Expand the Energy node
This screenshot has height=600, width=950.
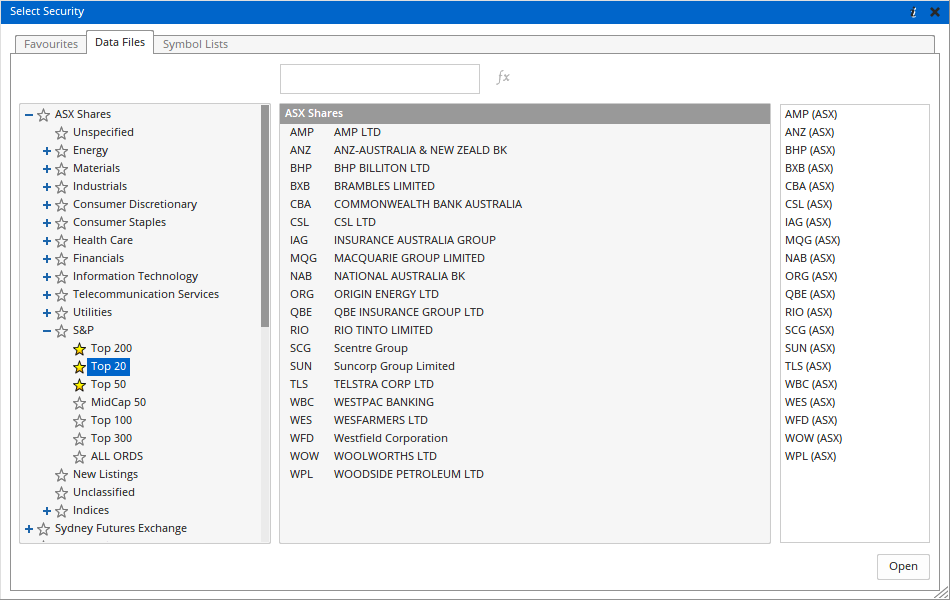[x=47, y=151]
